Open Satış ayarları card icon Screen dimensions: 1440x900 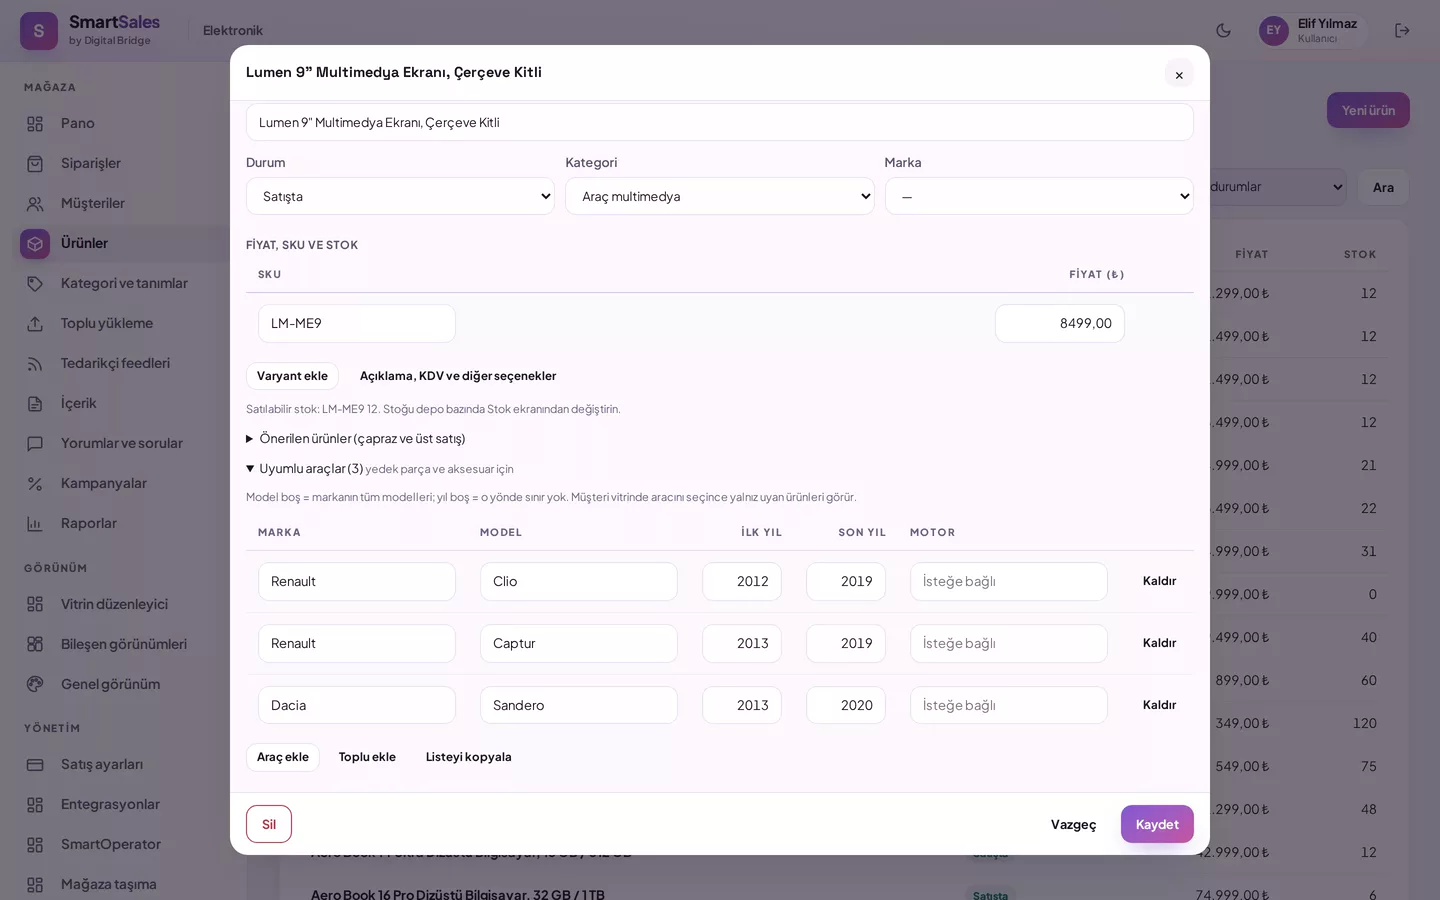click(35, 764)
